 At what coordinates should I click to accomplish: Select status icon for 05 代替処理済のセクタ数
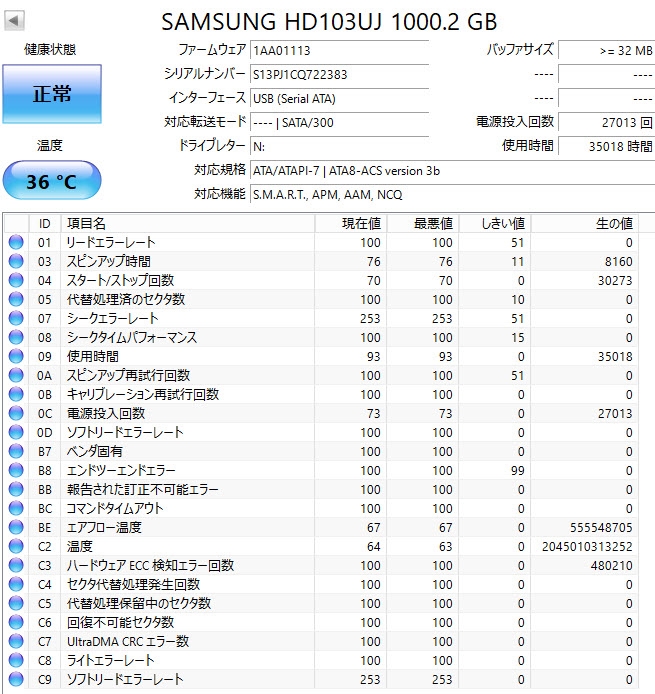[16, 299]
